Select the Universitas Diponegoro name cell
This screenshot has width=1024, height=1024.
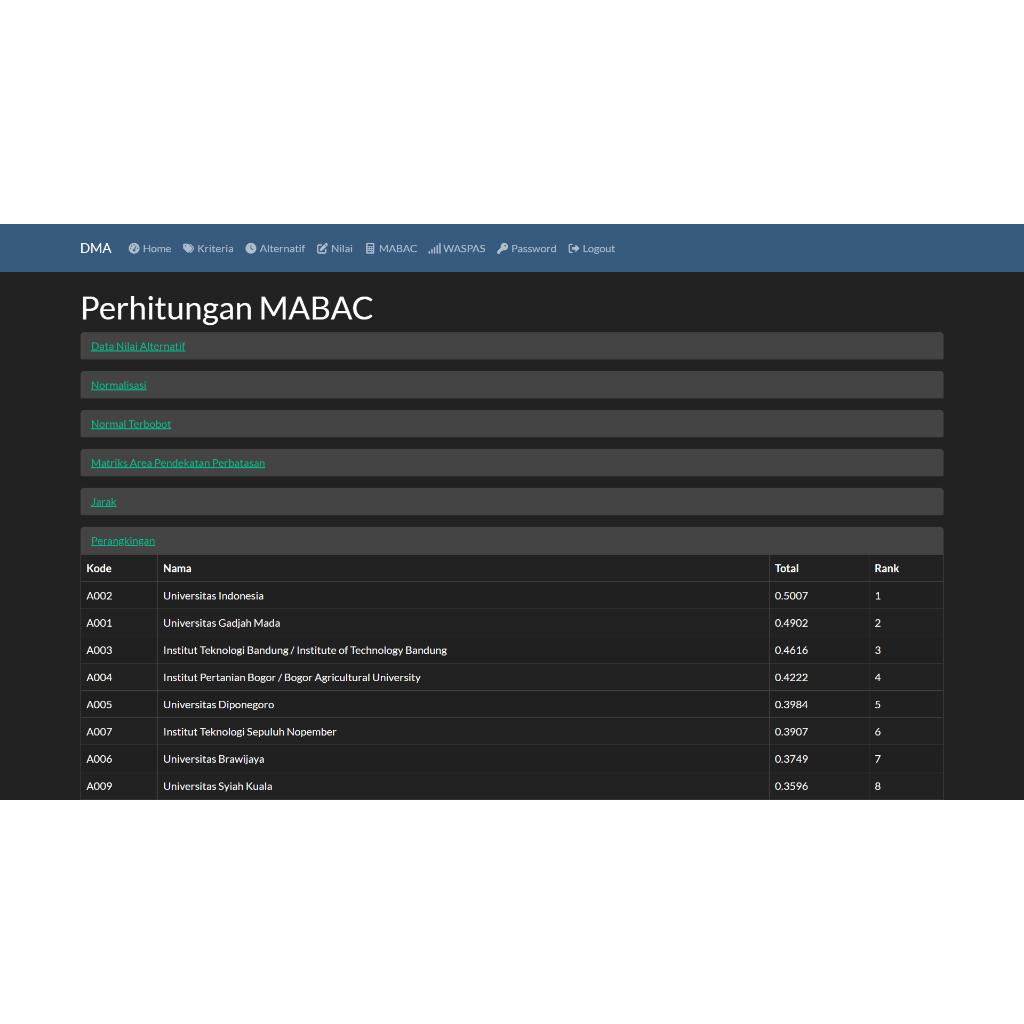(463, 705)
